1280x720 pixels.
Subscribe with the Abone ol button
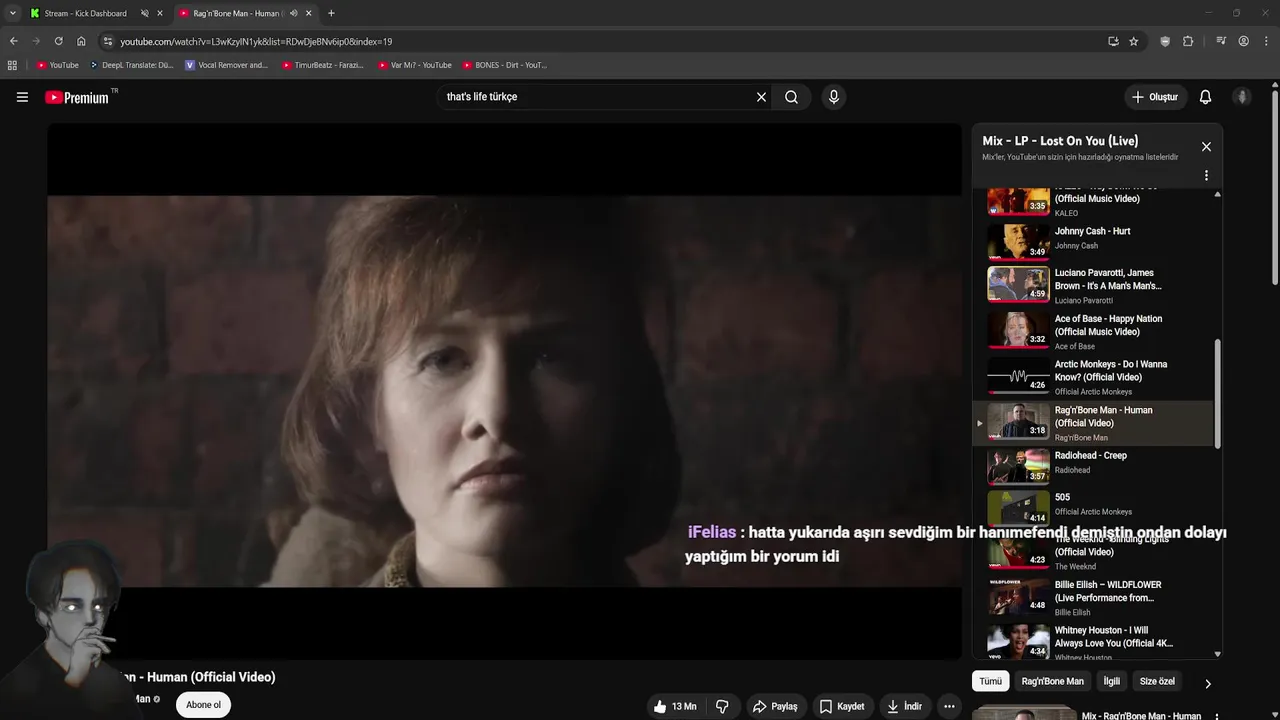coord(203,705)
